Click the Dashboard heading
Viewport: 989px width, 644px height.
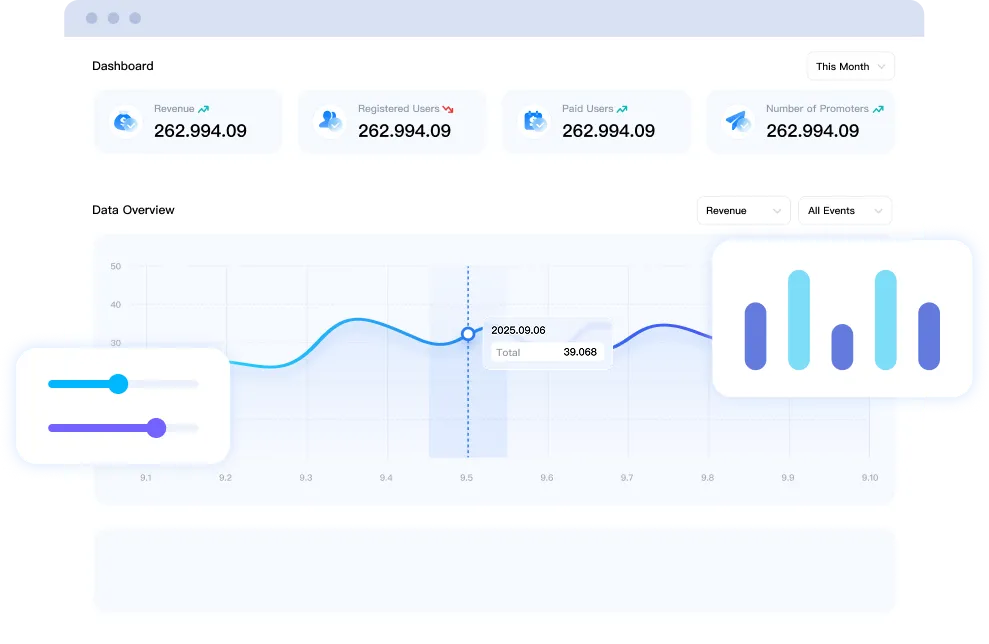[x=123, y=66]
